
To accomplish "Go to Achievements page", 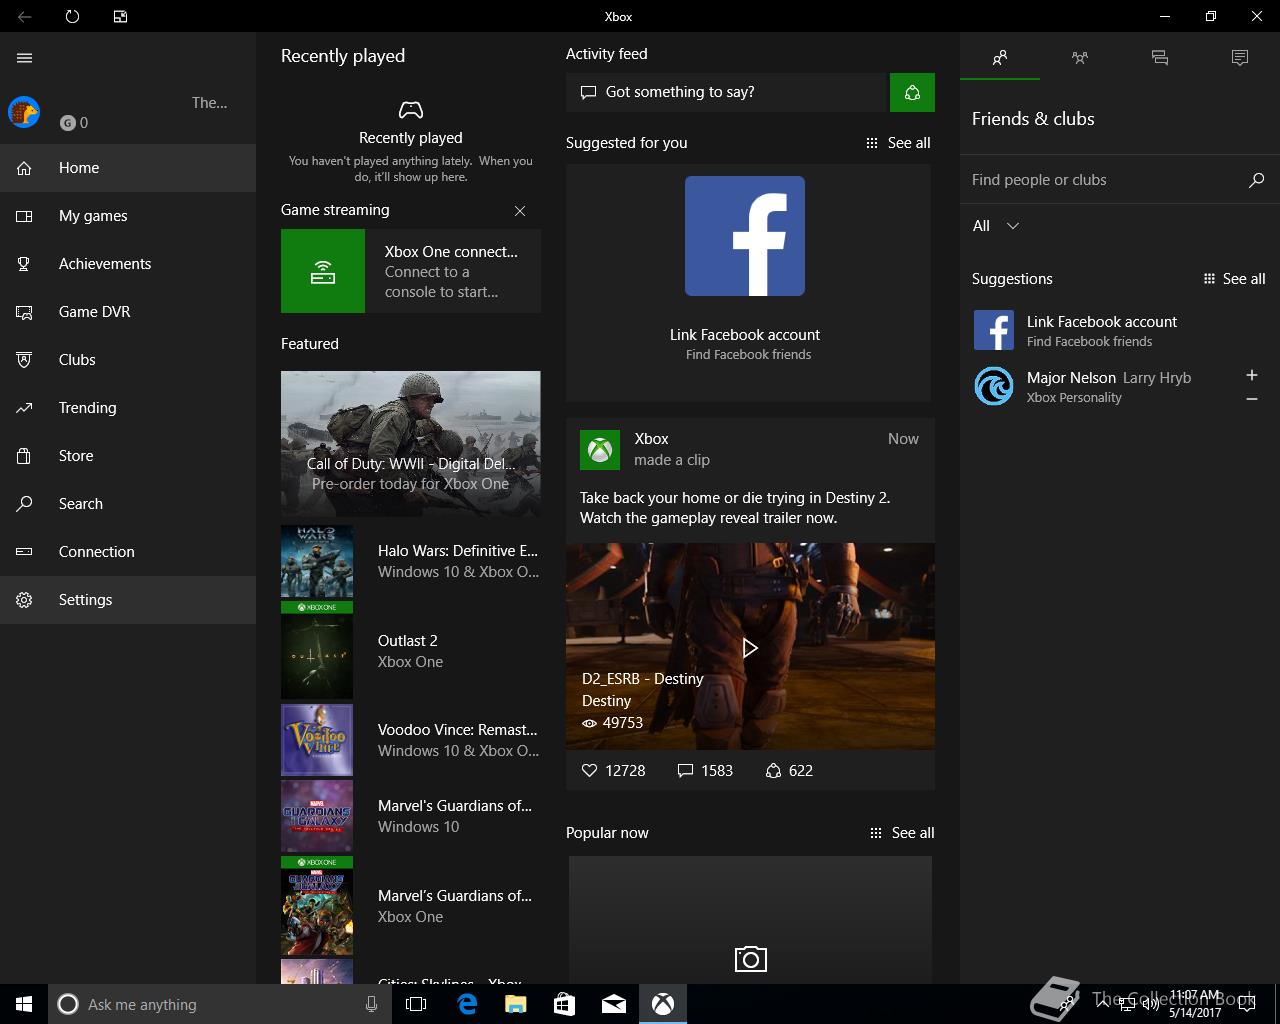I will pyautogui.click(x=128, y=264).
